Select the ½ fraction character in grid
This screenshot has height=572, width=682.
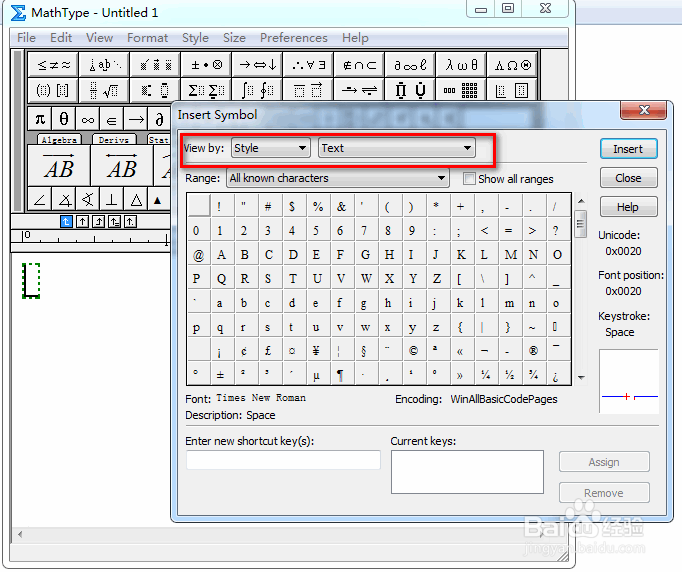click(509, 375)
